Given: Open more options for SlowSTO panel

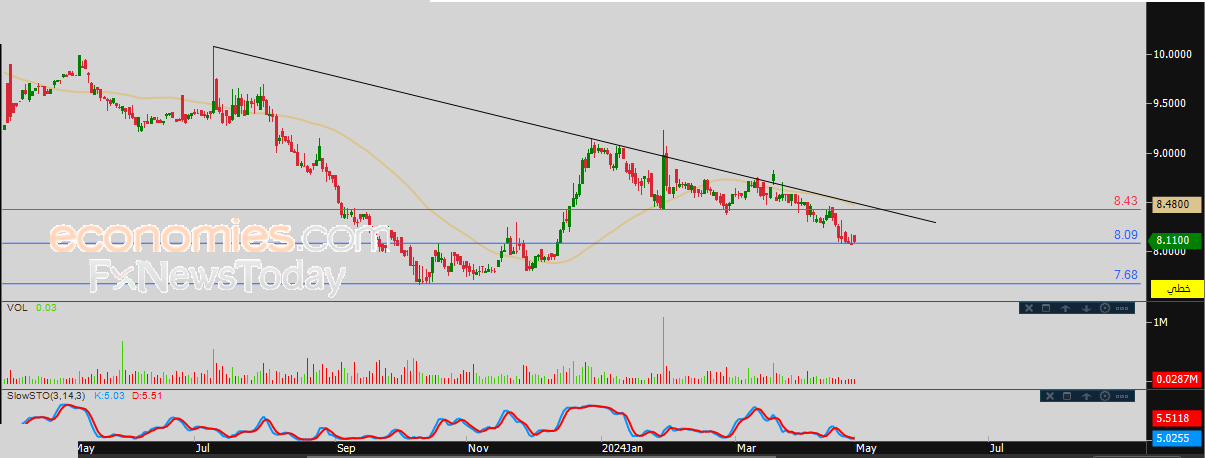Looking at the screenshot, I should pyautogui.click(x=1122, y=396).
